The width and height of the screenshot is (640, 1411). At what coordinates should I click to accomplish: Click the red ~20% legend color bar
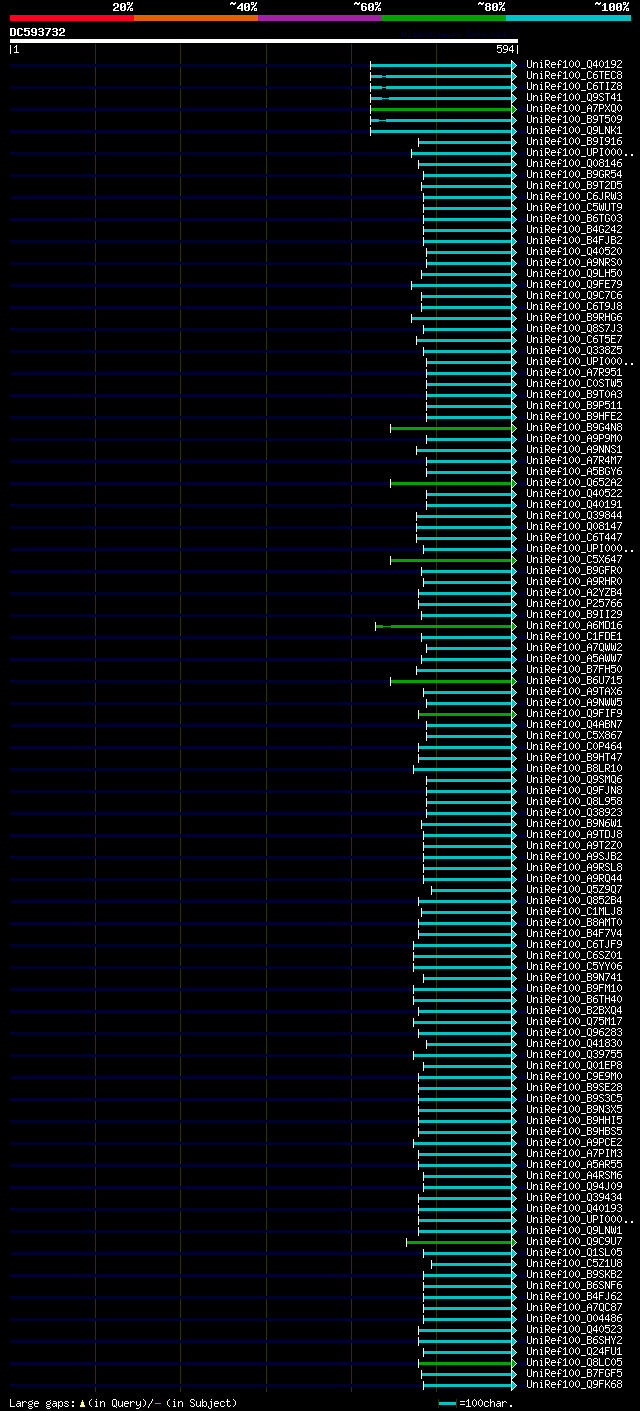click(72, 17)
